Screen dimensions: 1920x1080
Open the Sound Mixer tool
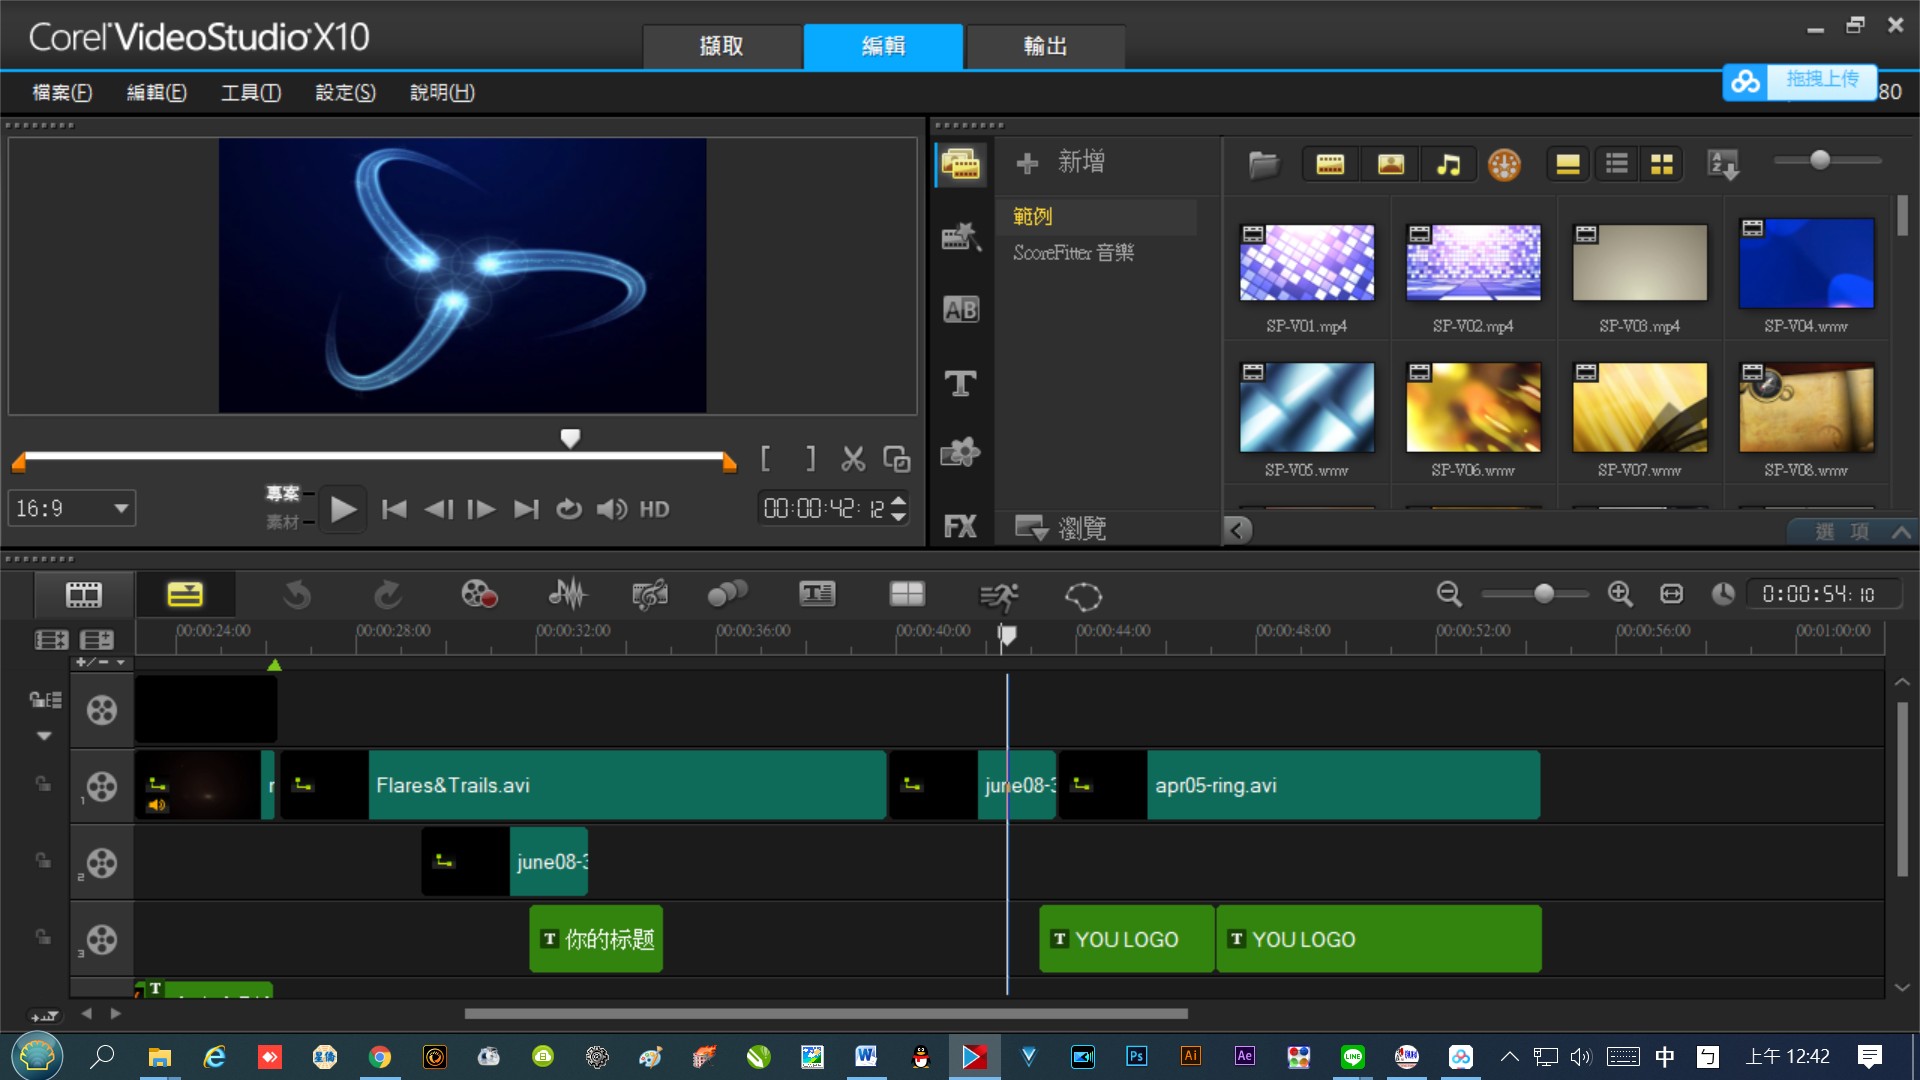pyautogui.click(x=567, y=595)
